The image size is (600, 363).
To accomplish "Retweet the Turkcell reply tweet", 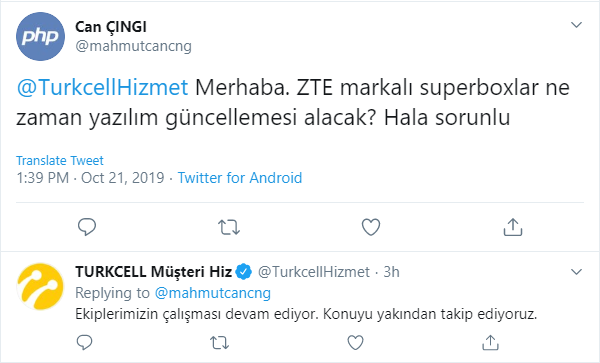I will [x=220, y=342].
